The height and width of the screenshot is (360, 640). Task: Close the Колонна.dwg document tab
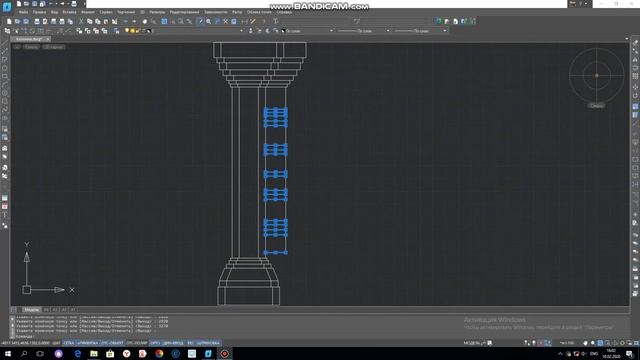point(48,39)
